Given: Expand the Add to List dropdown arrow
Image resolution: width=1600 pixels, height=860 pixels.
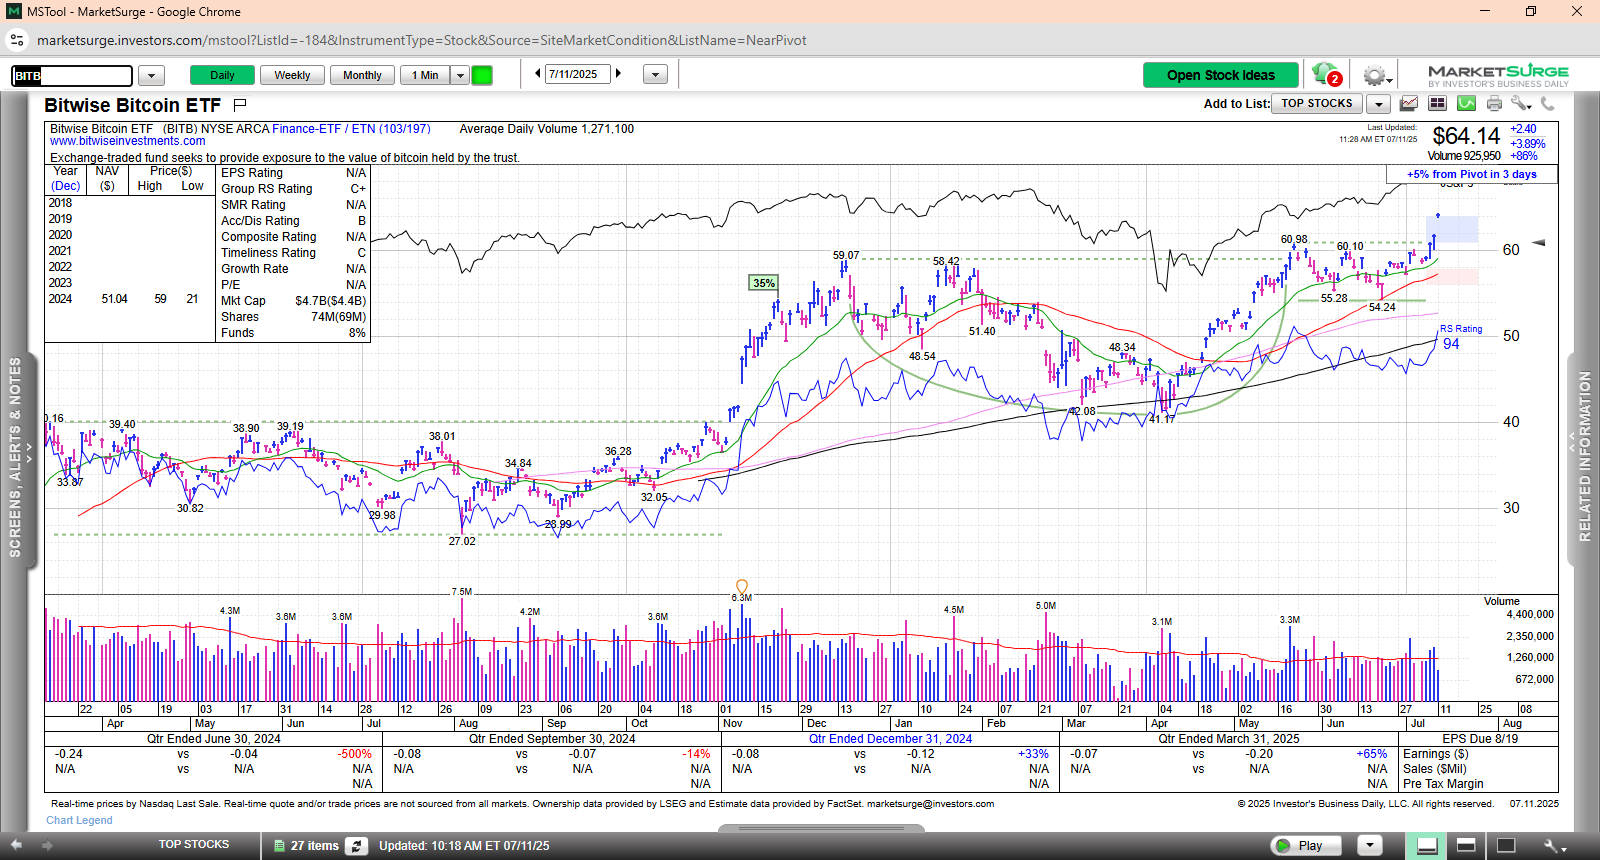Looking at the screenshot, I should pyautogui.click(x=1378, y=104).
